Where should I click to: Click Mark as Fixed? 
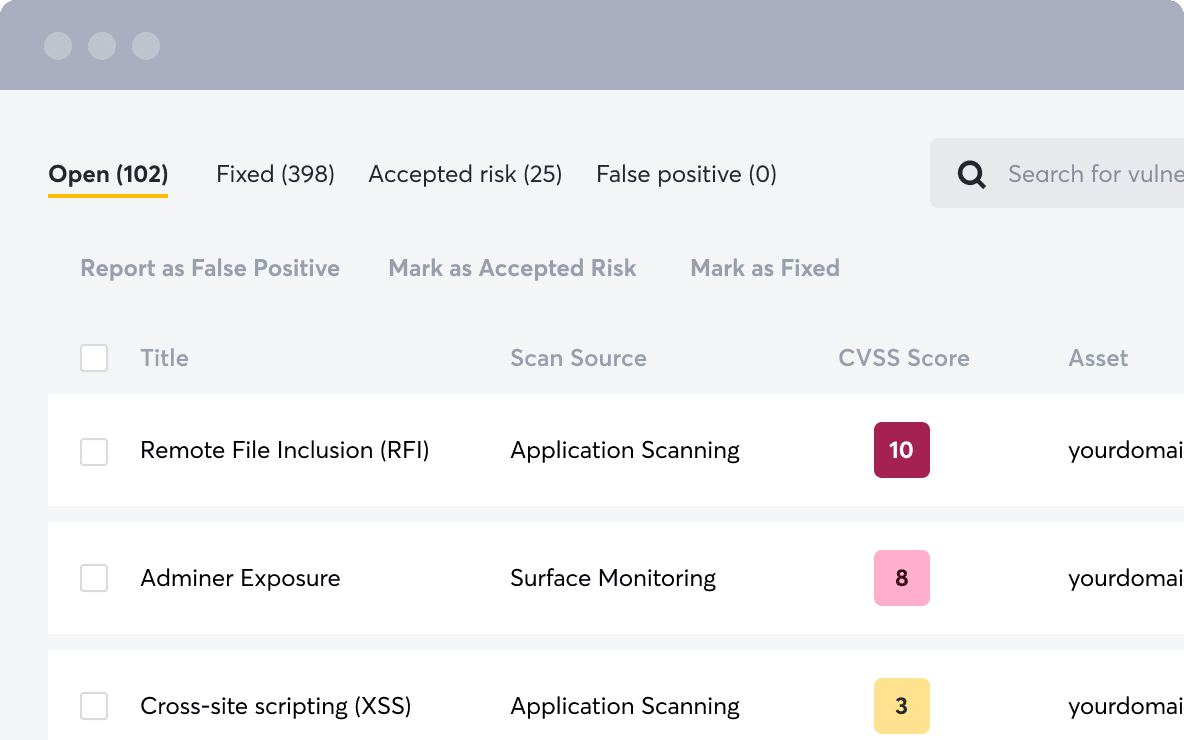tap(765, 268)
